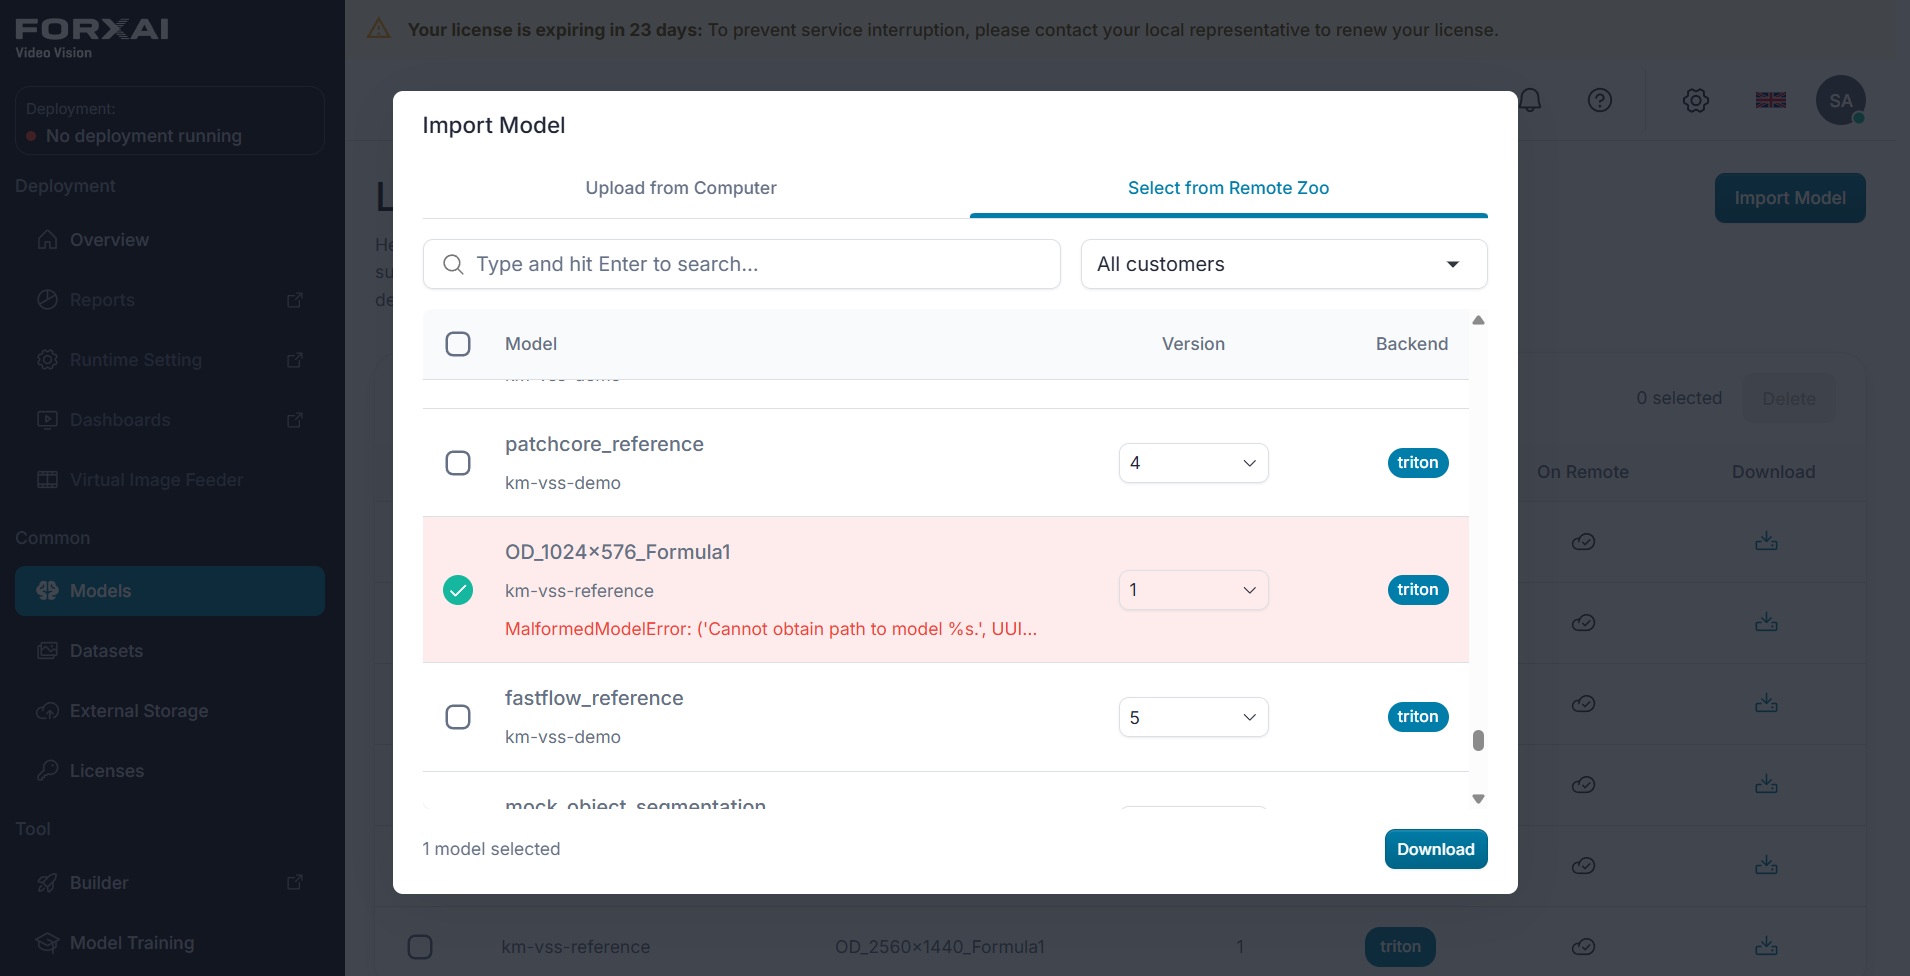
Task: Click the Licenses key icon
Action: [x=47, y=771]
